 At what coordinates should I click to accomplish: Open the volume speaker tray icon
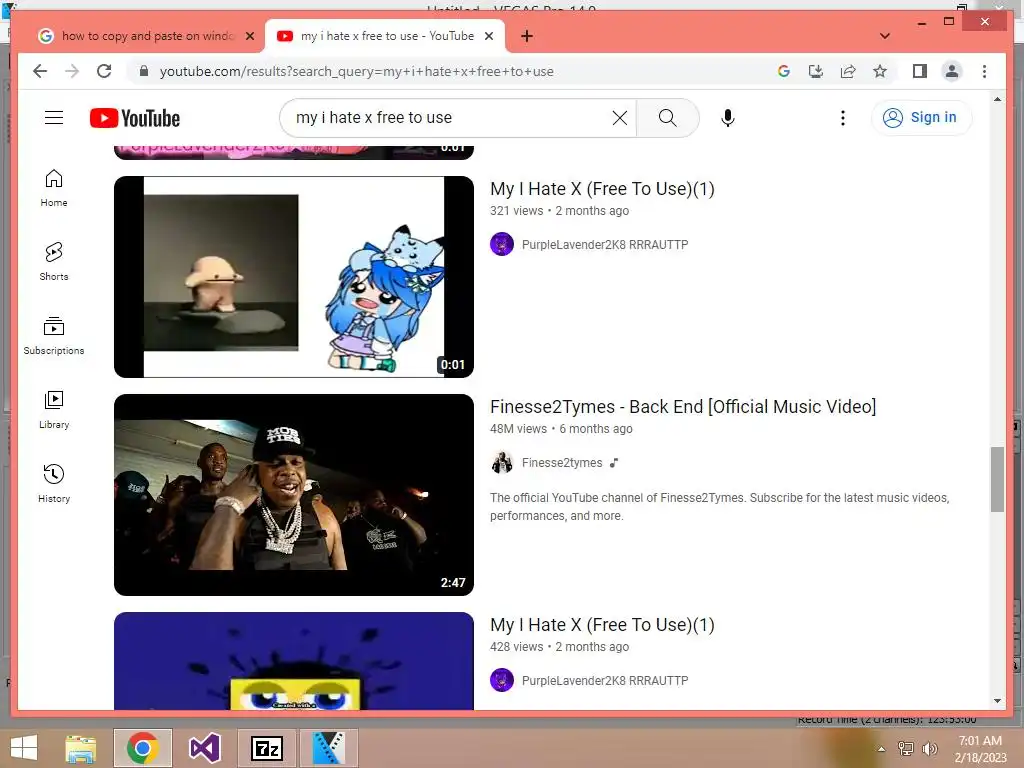coord(929,749)
